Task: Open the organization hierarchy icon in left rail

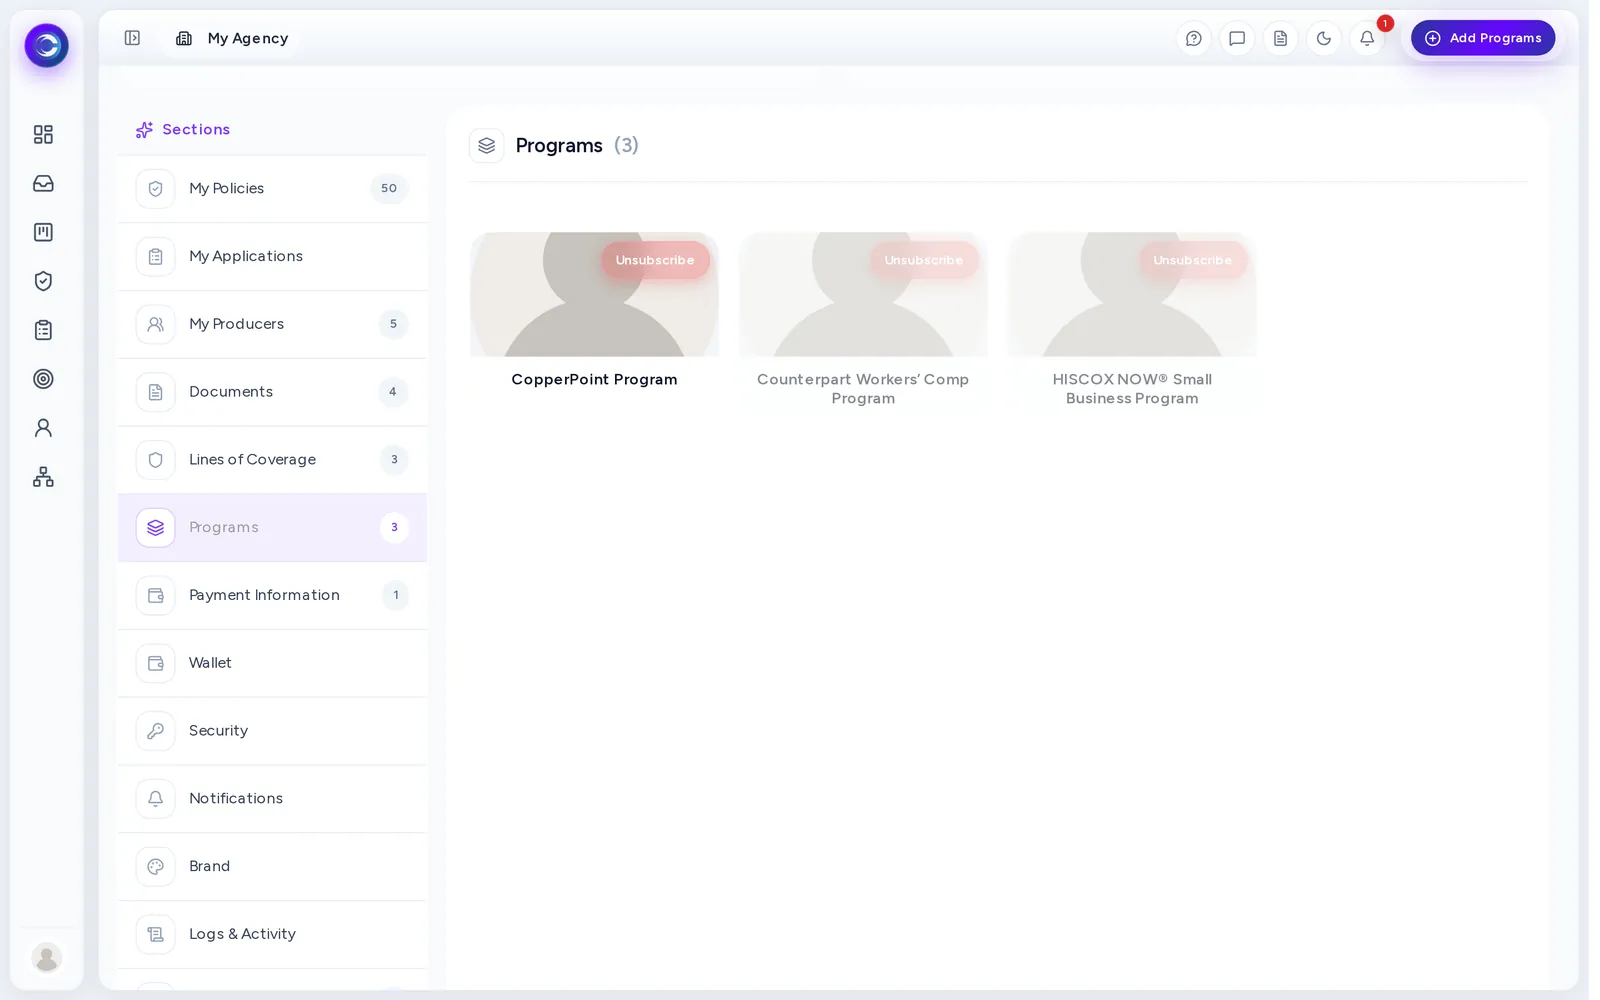Action: pos(43,477)
